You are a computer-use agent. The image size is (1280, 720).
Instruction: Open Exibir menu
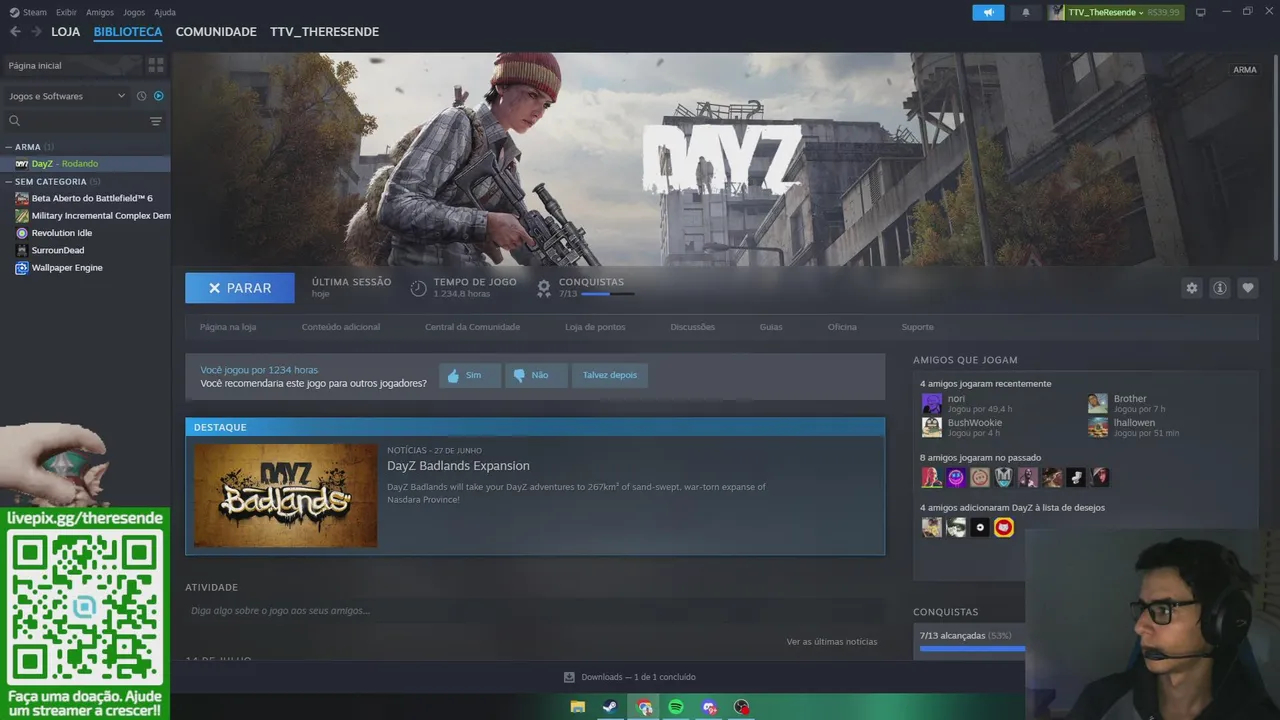pyautogui.click(x=66, y=12)
